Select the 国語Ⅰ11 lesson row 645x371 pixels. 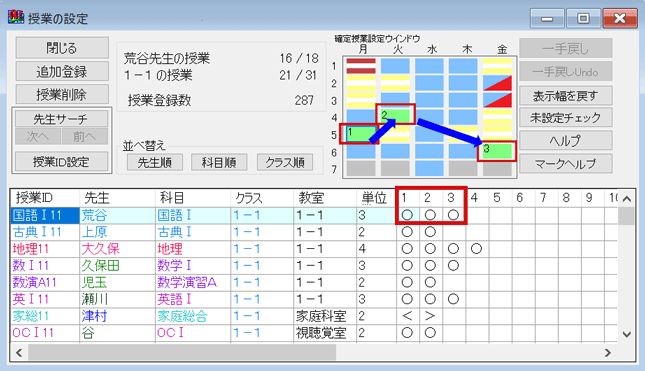pyautogui.click(x=314, y=216)
